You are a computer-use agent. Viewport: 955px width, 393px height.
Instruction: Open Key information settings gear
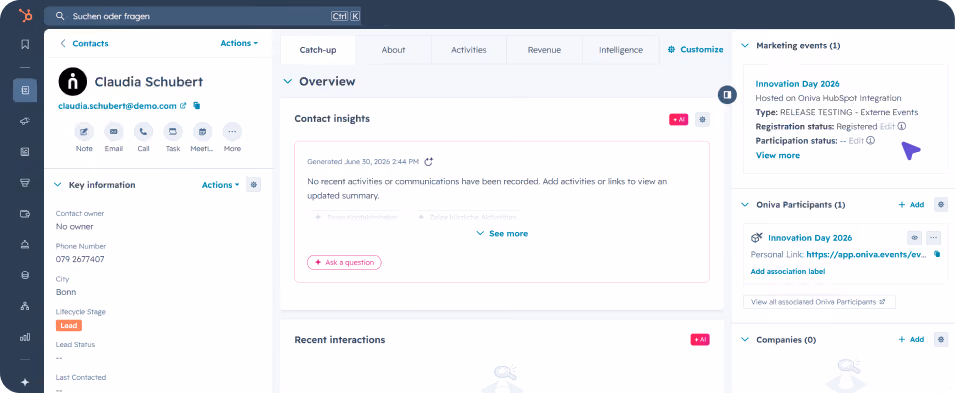(254, 185)
